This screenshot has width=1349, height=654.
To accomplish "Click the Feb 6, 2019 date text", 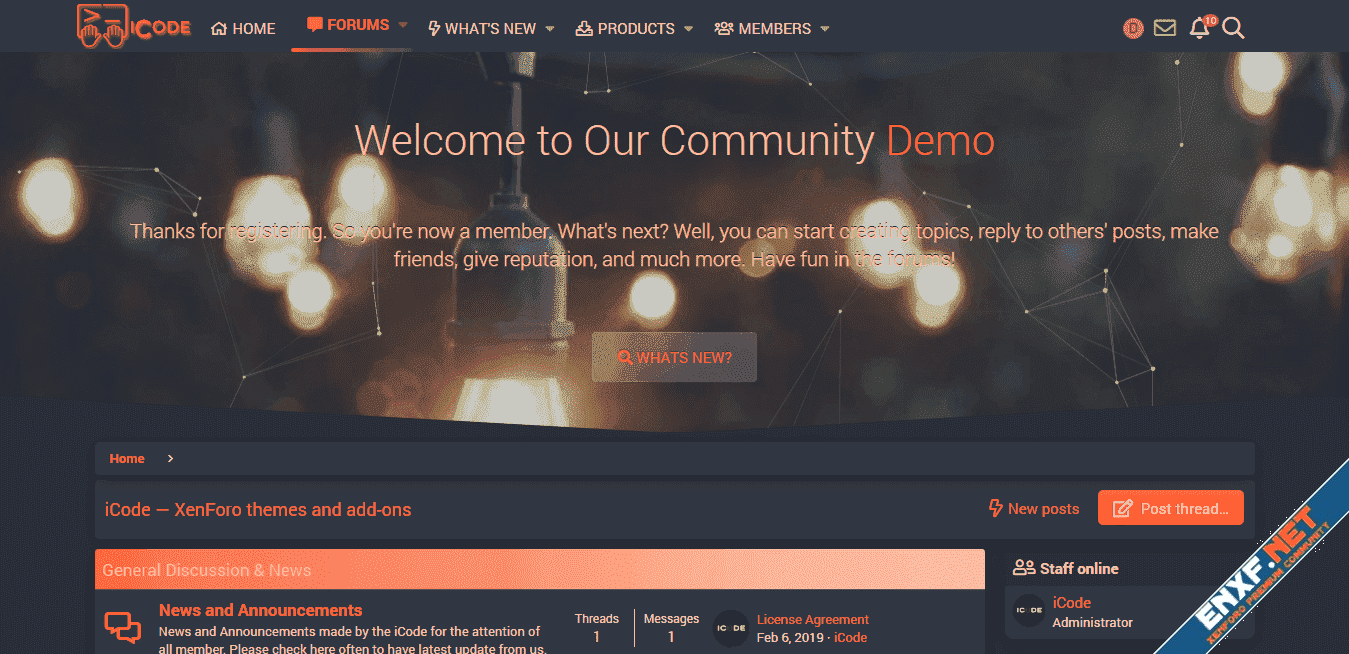I will 790,638.
